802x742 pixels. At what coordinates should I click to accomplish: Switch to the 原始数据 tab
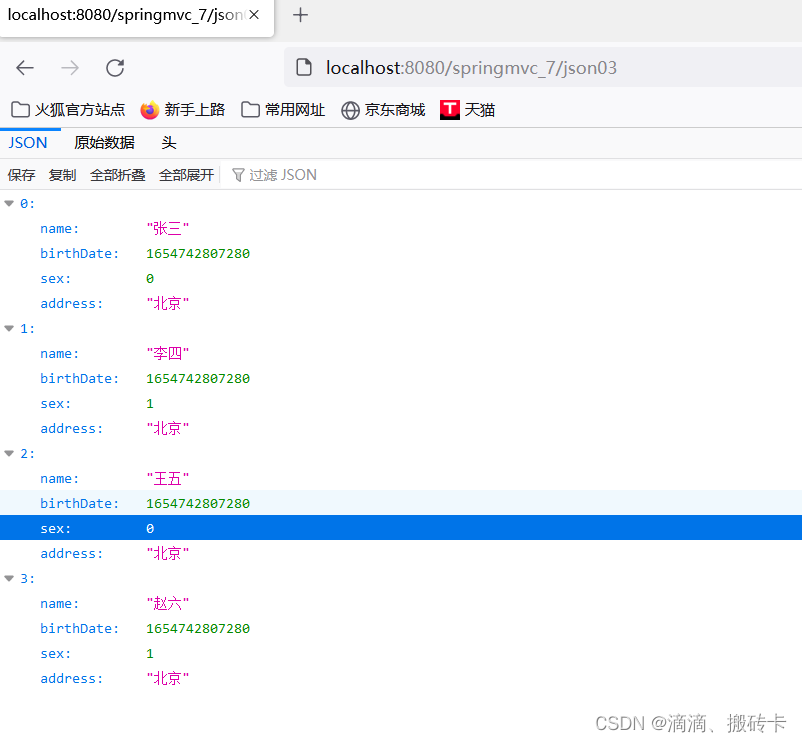pos(104,143)
